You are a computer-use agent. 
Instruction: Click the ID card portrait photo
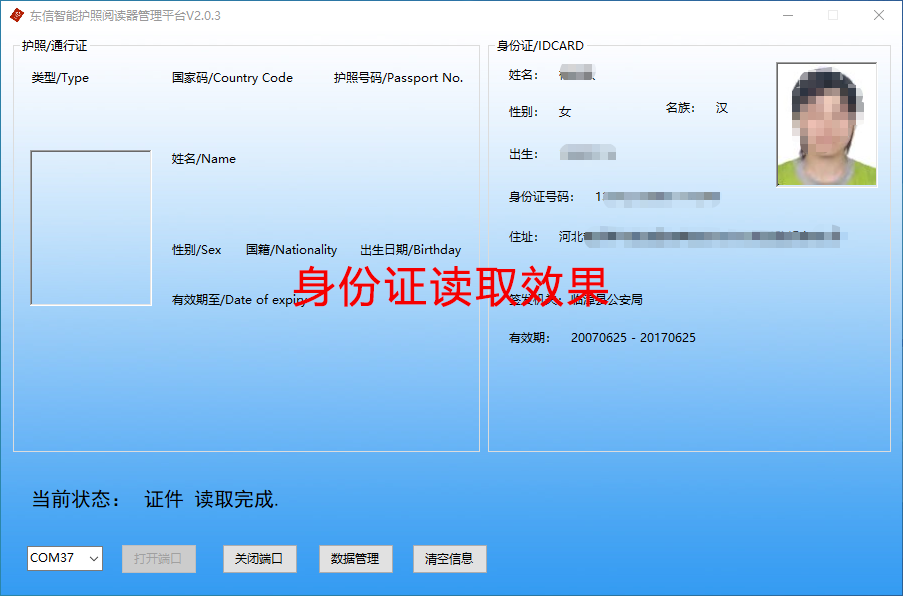826,123
